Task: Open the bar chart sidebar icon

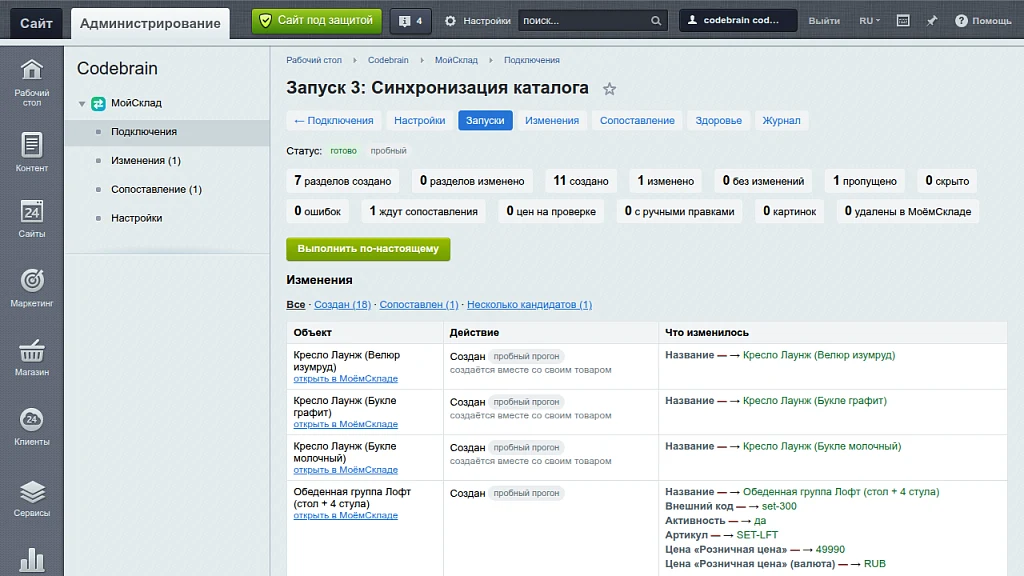Action: pos(31,560)
